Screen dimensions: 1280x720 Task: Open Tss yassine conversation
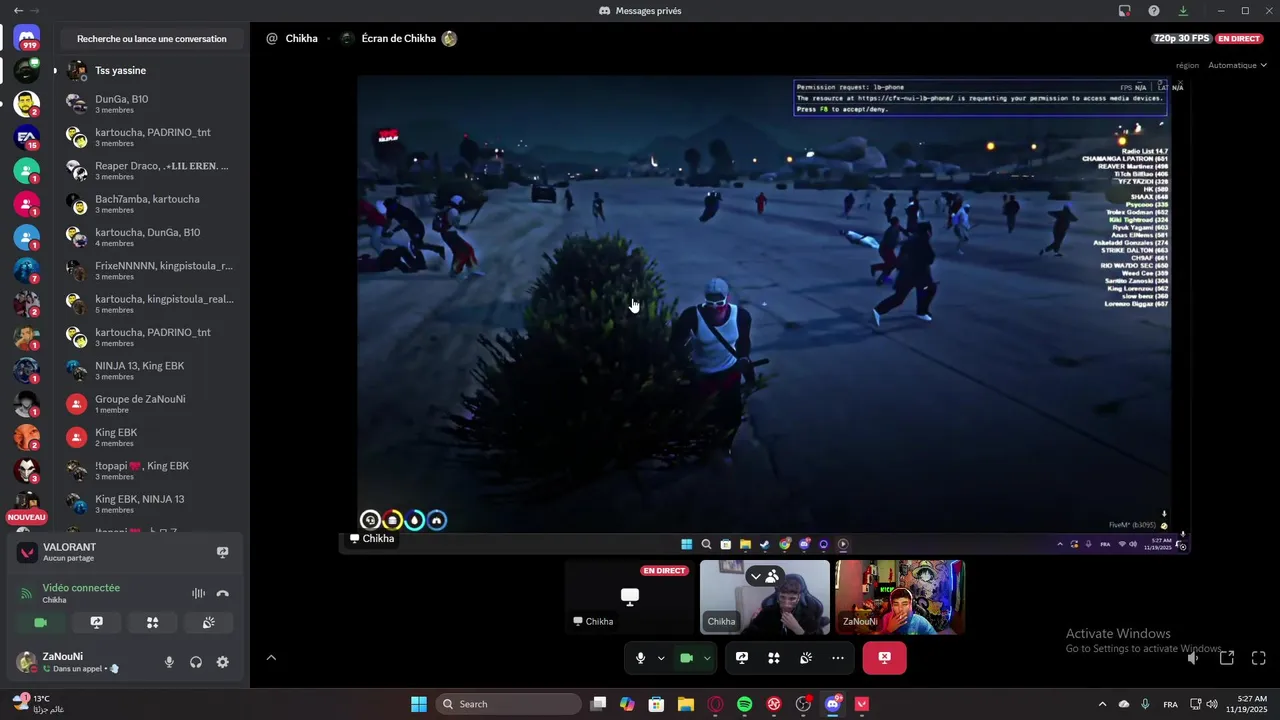[x=150, y=71]
